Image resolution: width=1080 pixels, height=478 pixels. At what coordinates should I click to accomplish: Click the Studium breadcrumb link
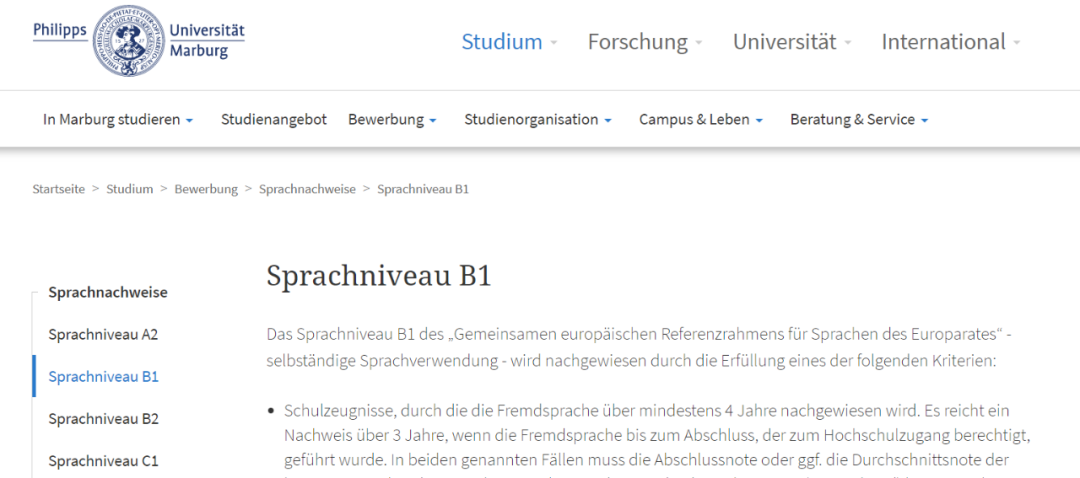130,189
